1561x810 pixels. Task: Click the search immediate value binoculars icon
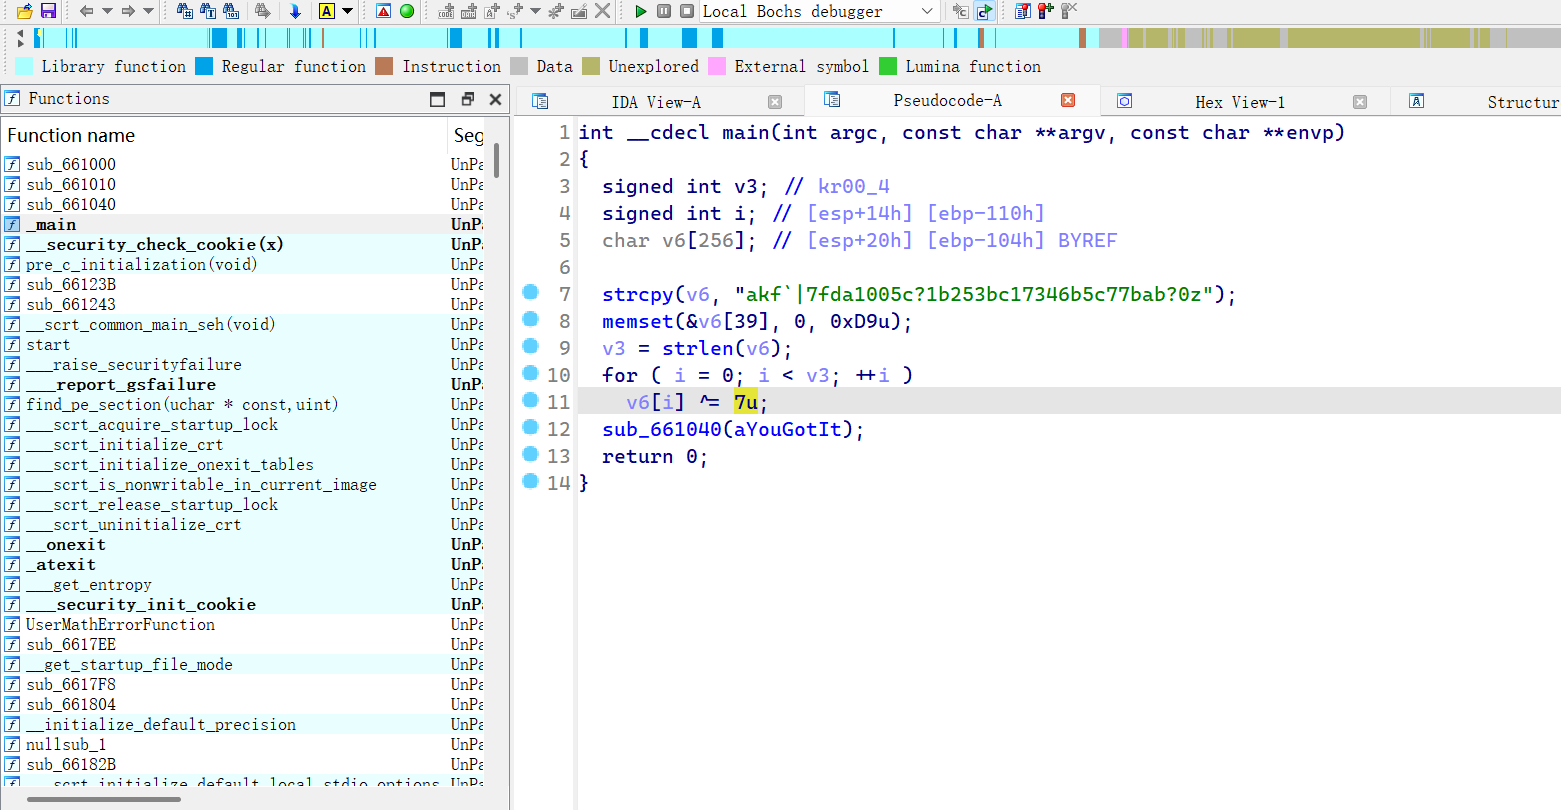(x=185, y=11)
